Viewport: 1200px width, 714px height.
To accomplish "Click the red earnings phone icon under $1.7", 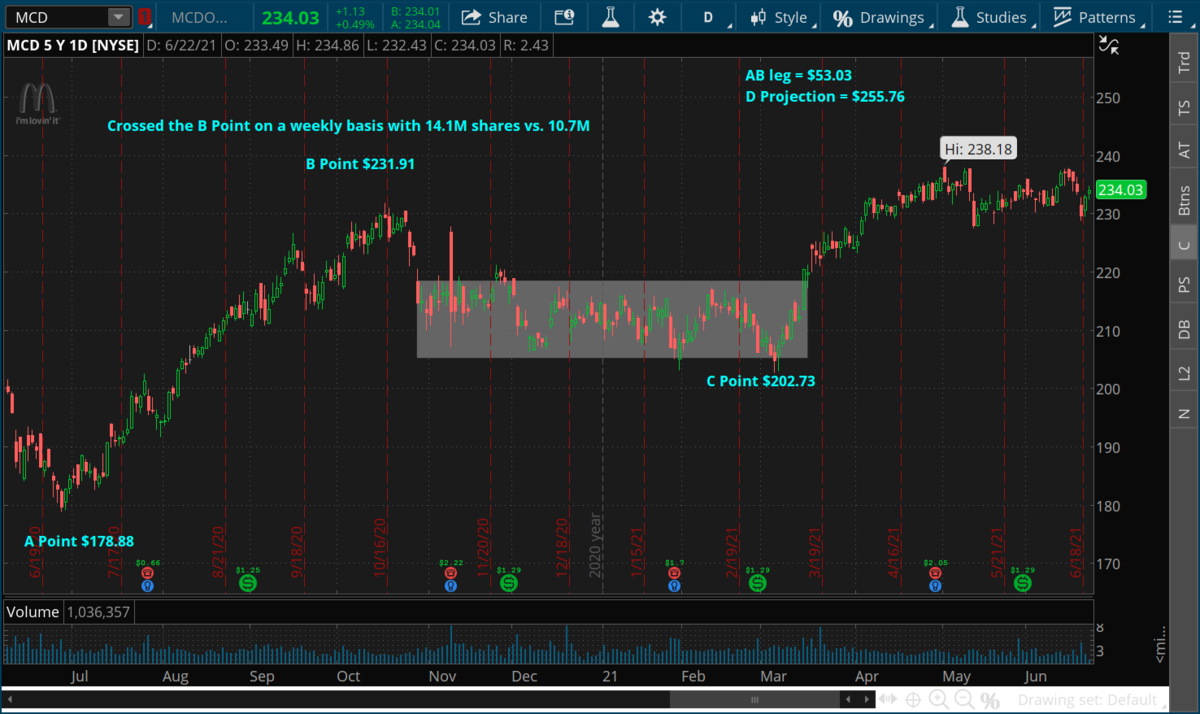I will (x=673, y=574).
